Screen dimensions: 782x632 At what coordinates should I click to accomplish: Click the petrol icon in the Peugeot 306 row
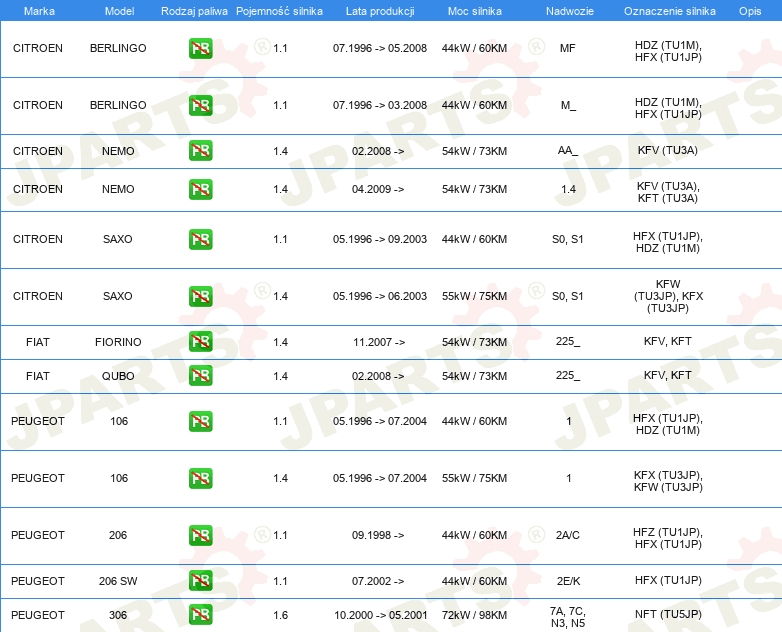[200, 615]
